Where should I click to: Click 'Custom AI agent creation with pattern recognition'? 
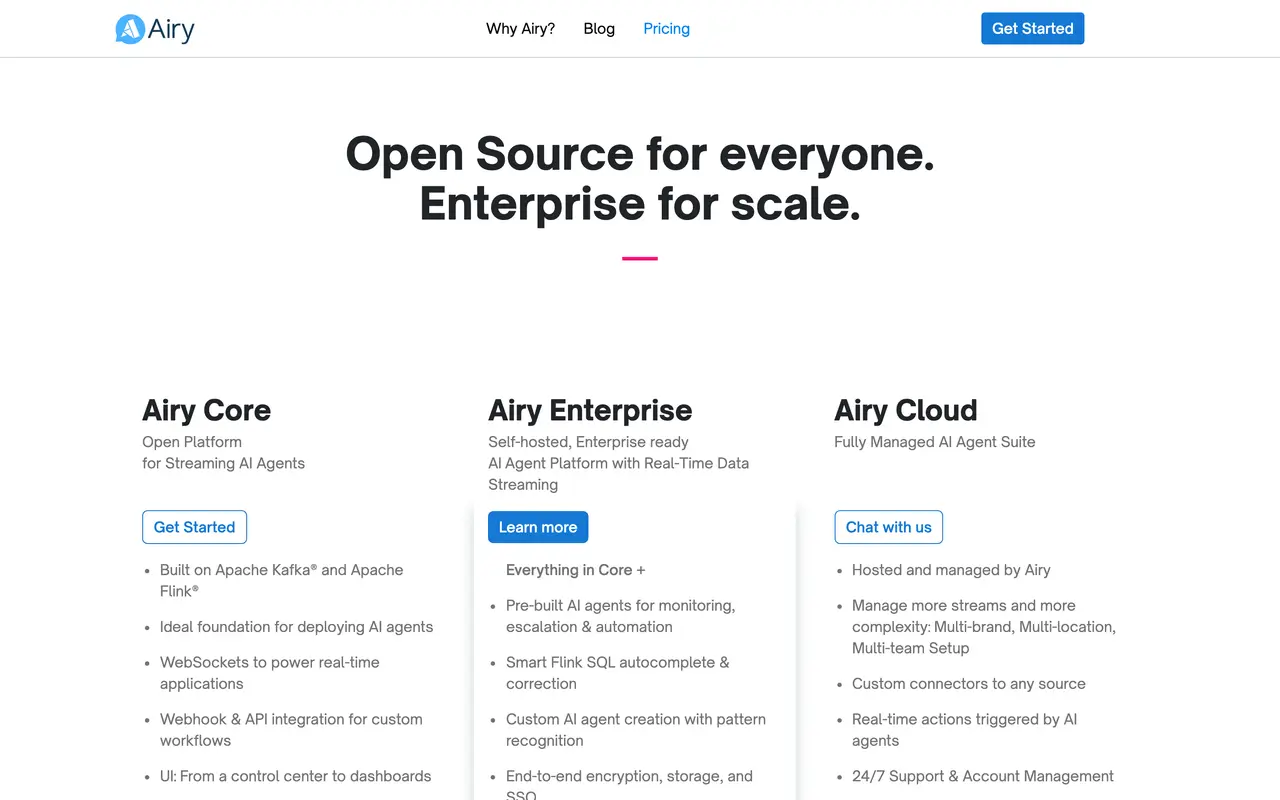point(636,730)
